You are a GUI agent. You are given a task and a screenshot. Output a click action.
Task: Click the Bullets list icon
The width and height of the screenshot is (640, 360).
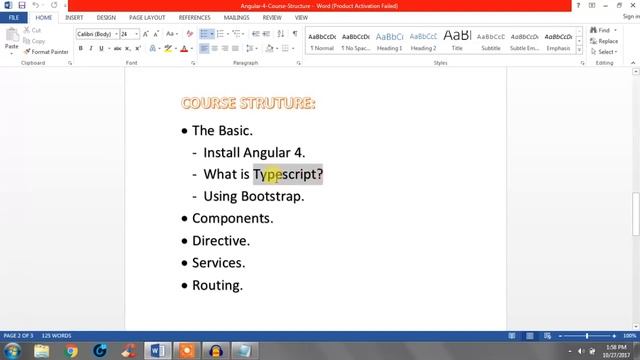tap(204, 34)
